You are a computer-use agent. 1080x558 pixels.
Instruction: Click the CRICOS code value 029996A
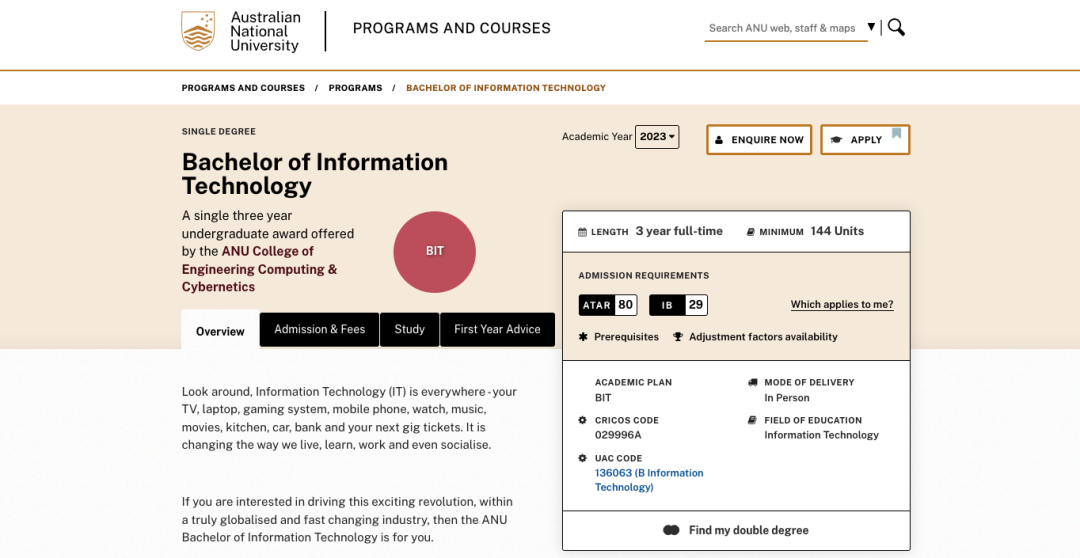[x=618, y=435]
